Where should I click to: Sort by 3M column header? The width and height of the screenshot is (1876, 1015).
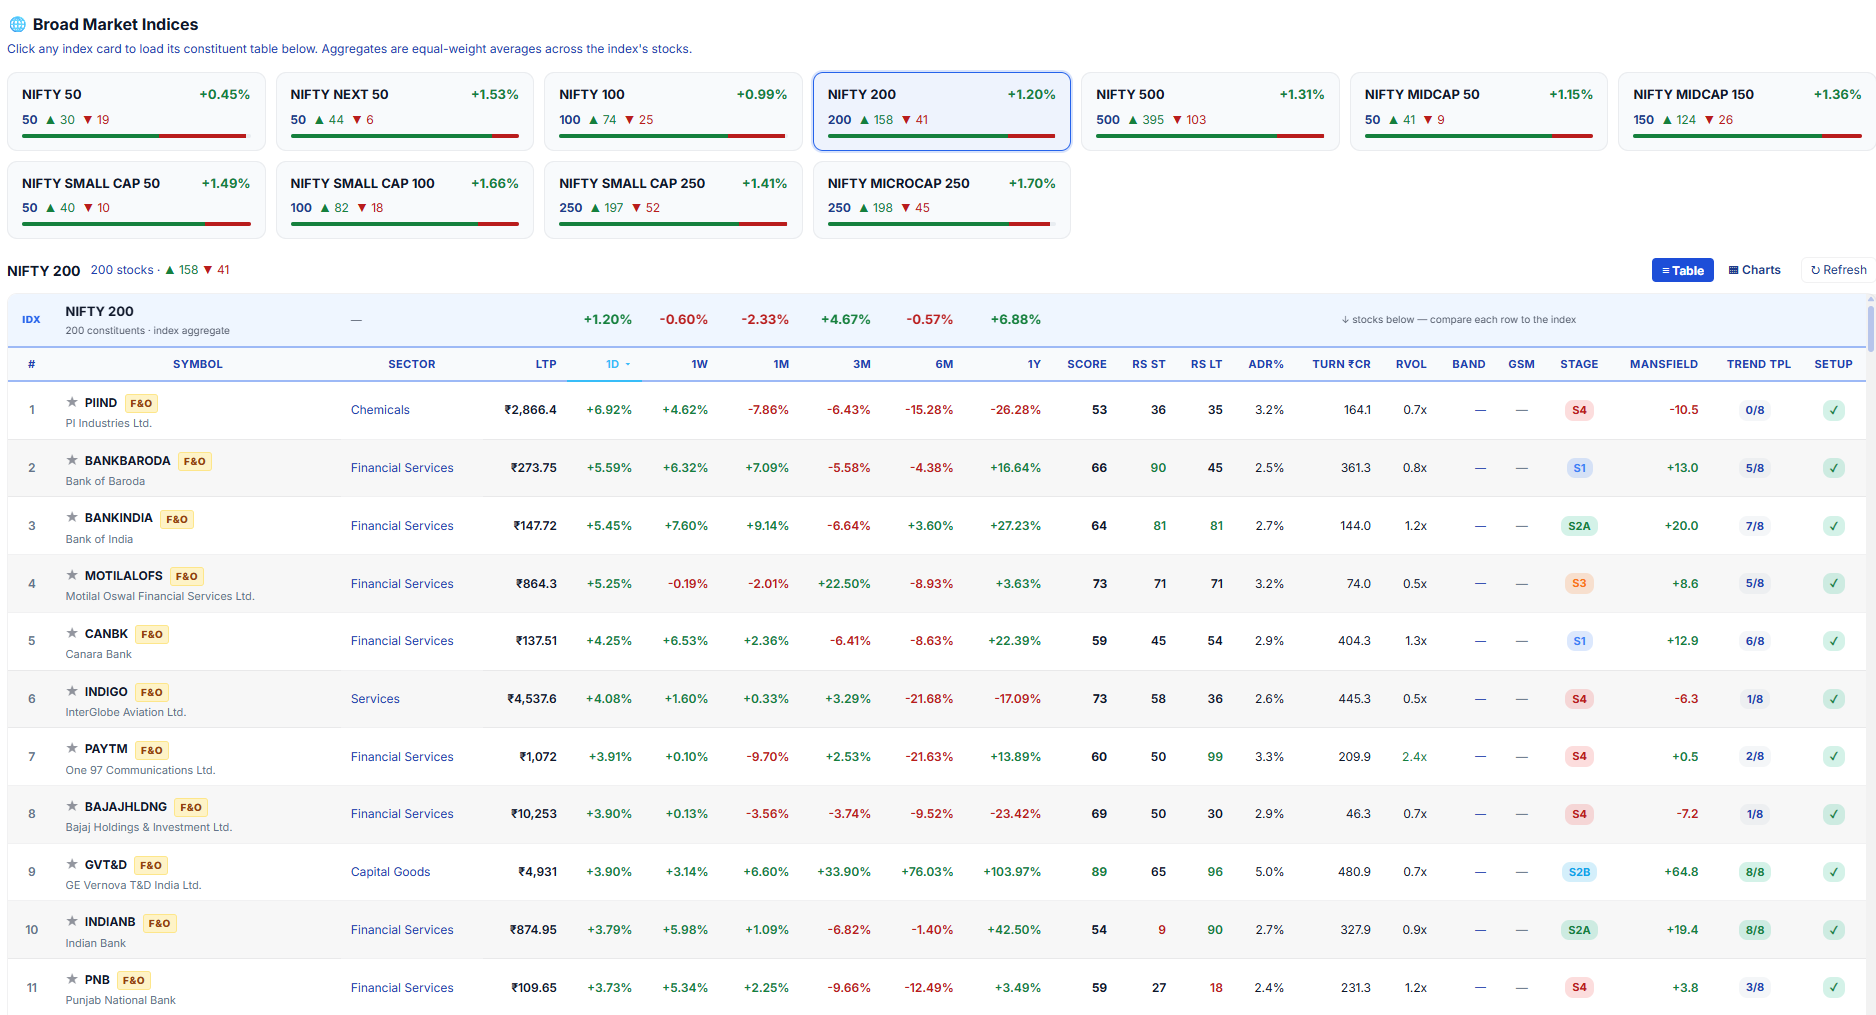click(862, 364)
